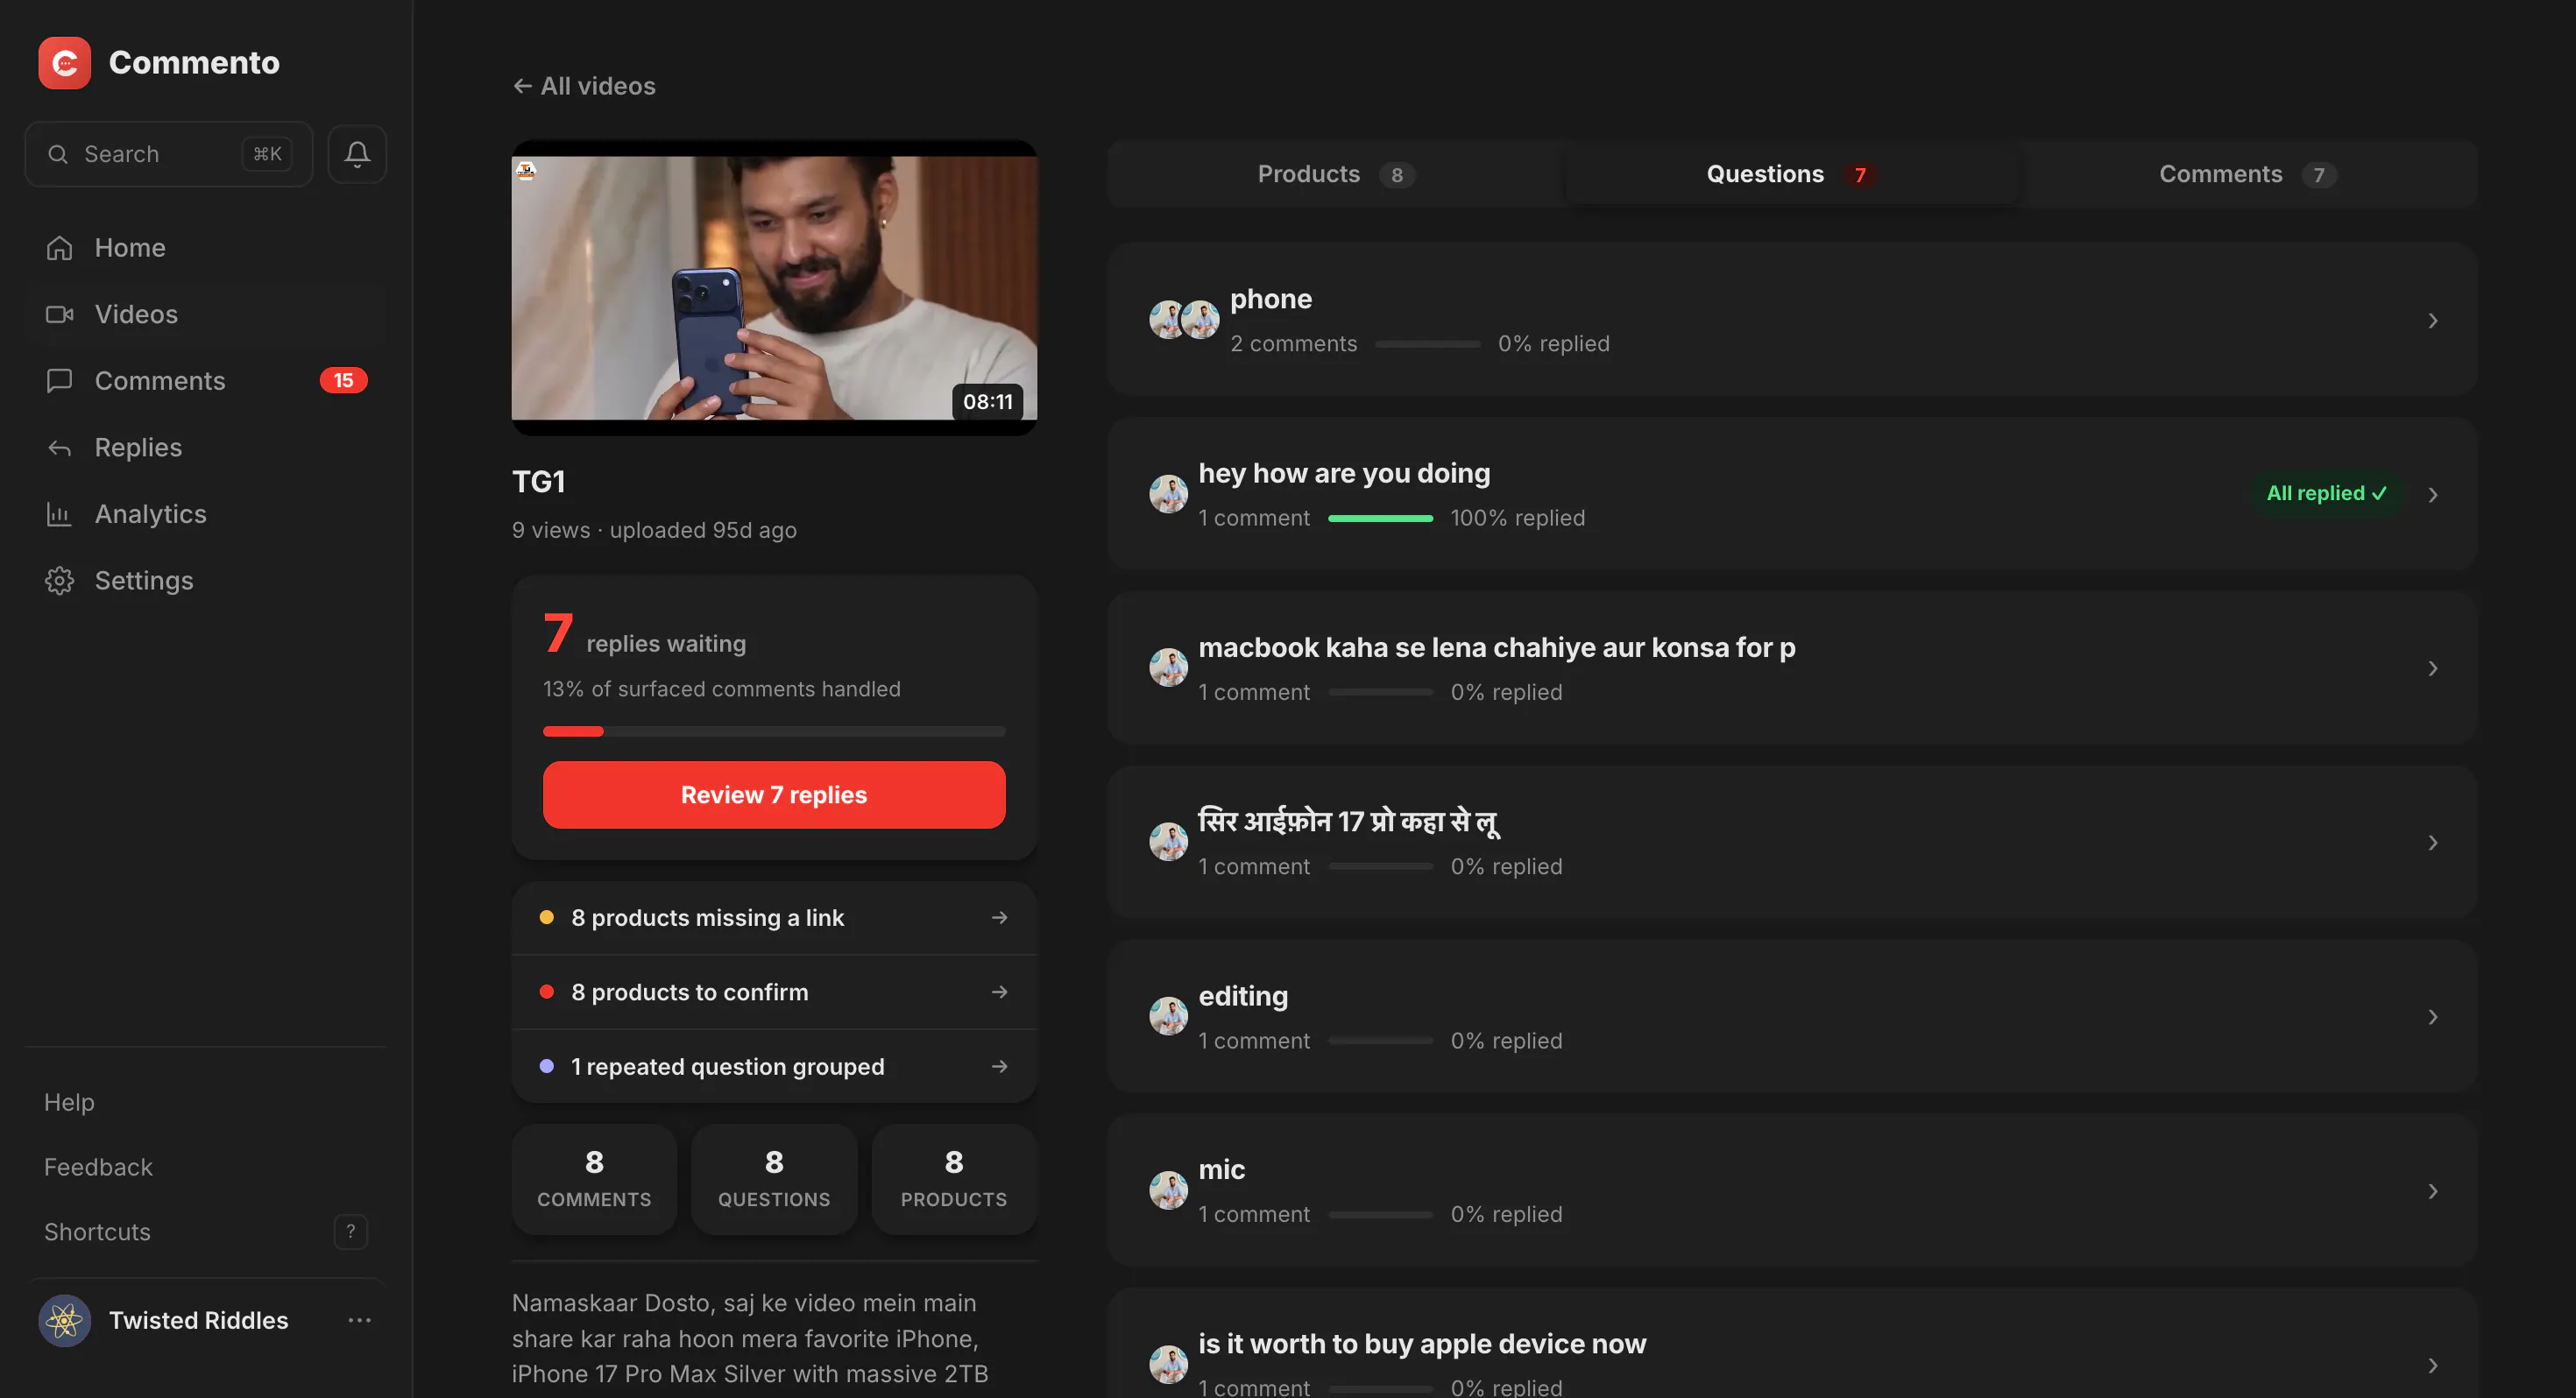
Task: Click the Settings gear icon
Action: pos(59,581)
